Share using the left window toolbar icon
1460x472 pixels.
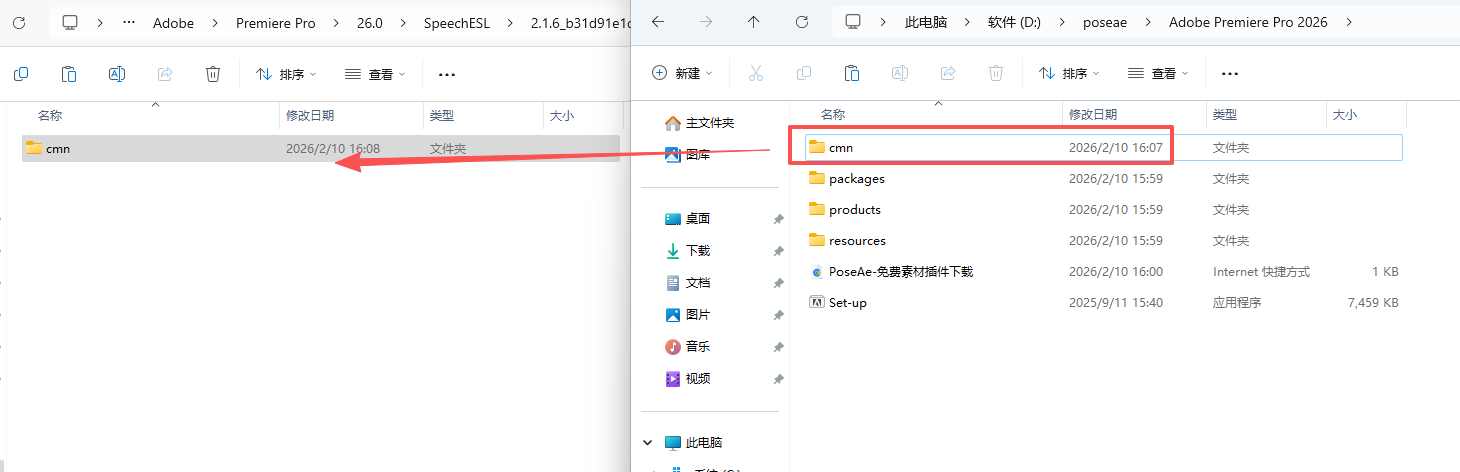coord(165,74)
